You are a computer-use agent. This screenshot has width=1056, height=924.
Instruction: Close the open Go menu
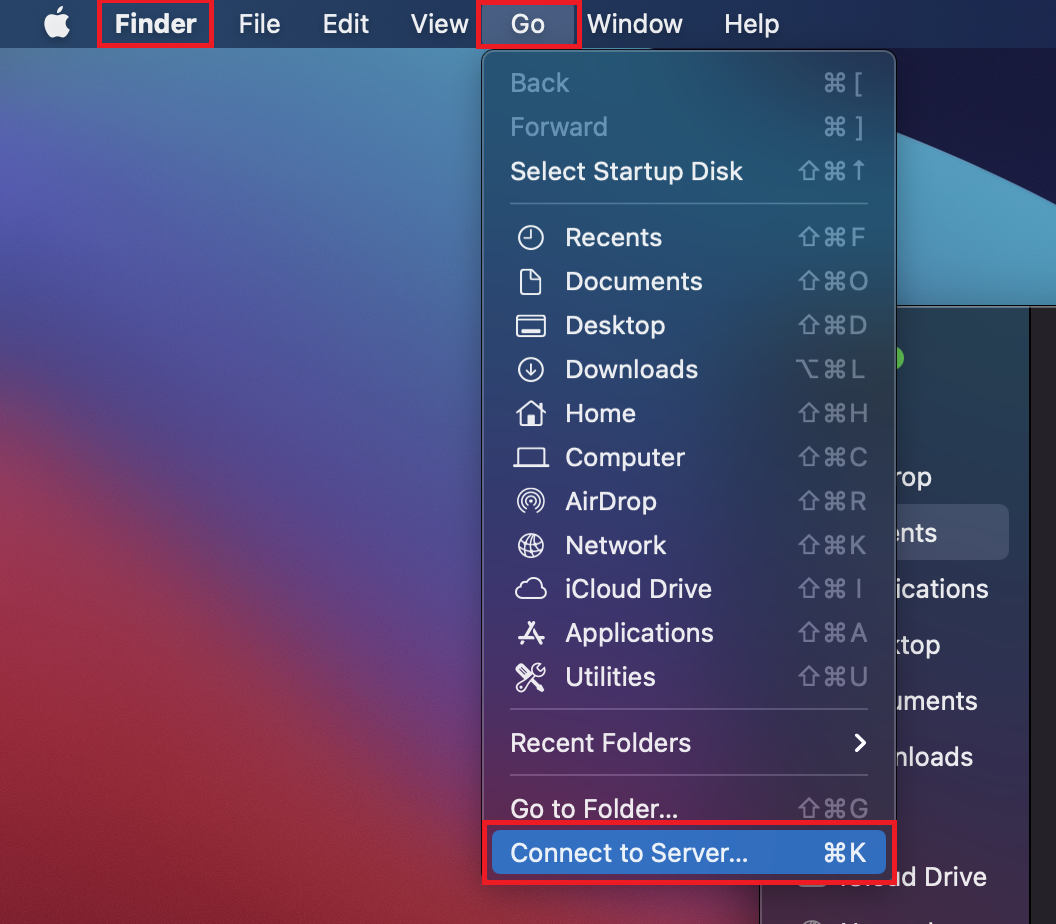528,24
